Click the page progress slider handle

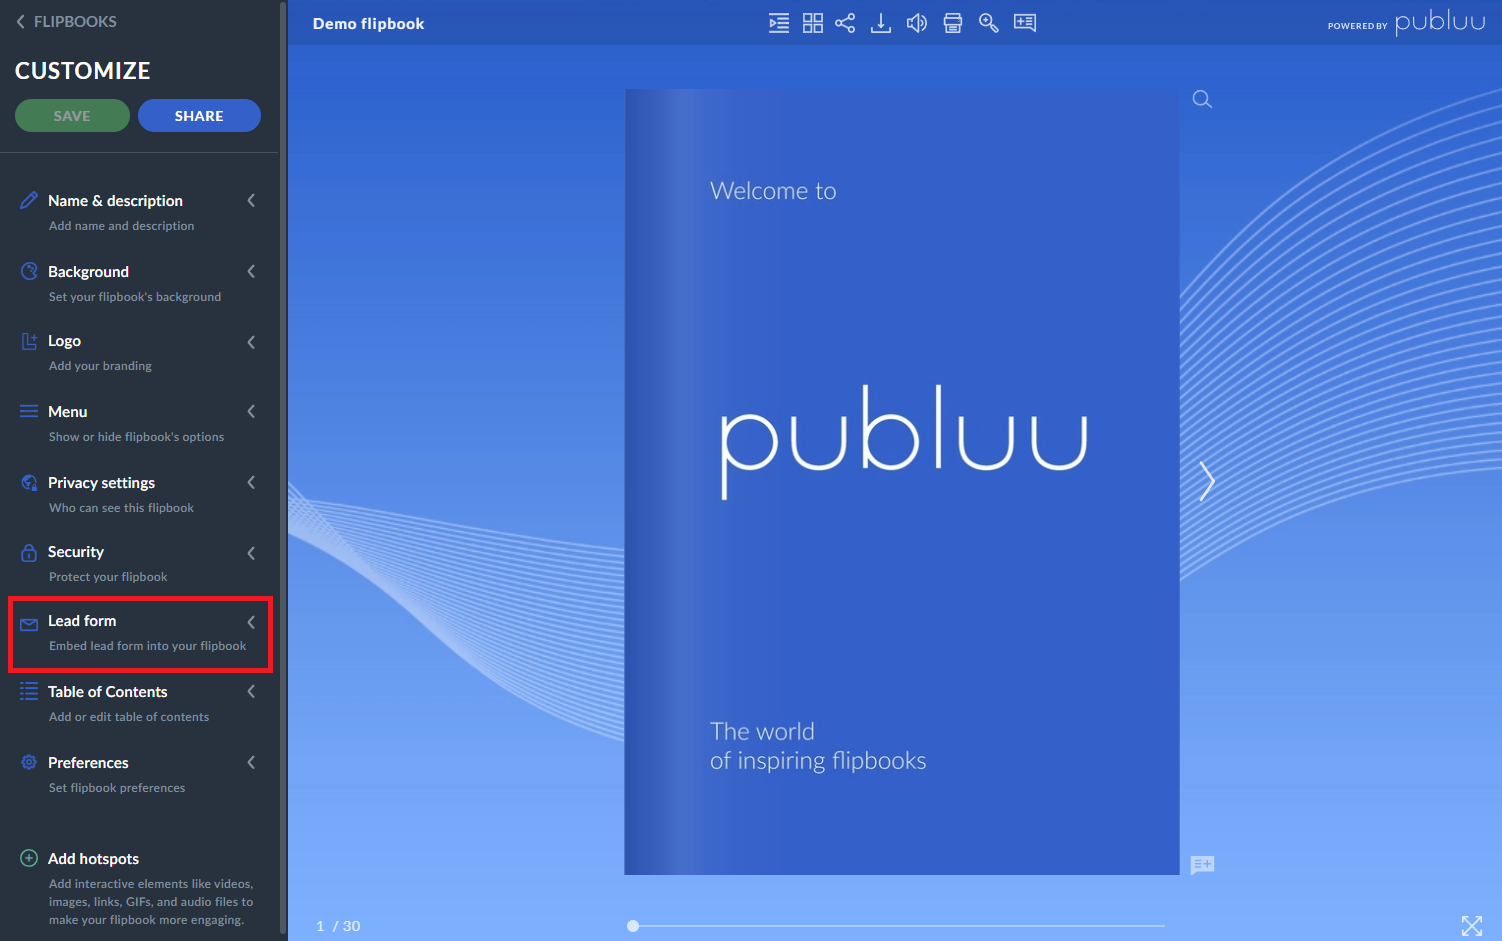633,926
